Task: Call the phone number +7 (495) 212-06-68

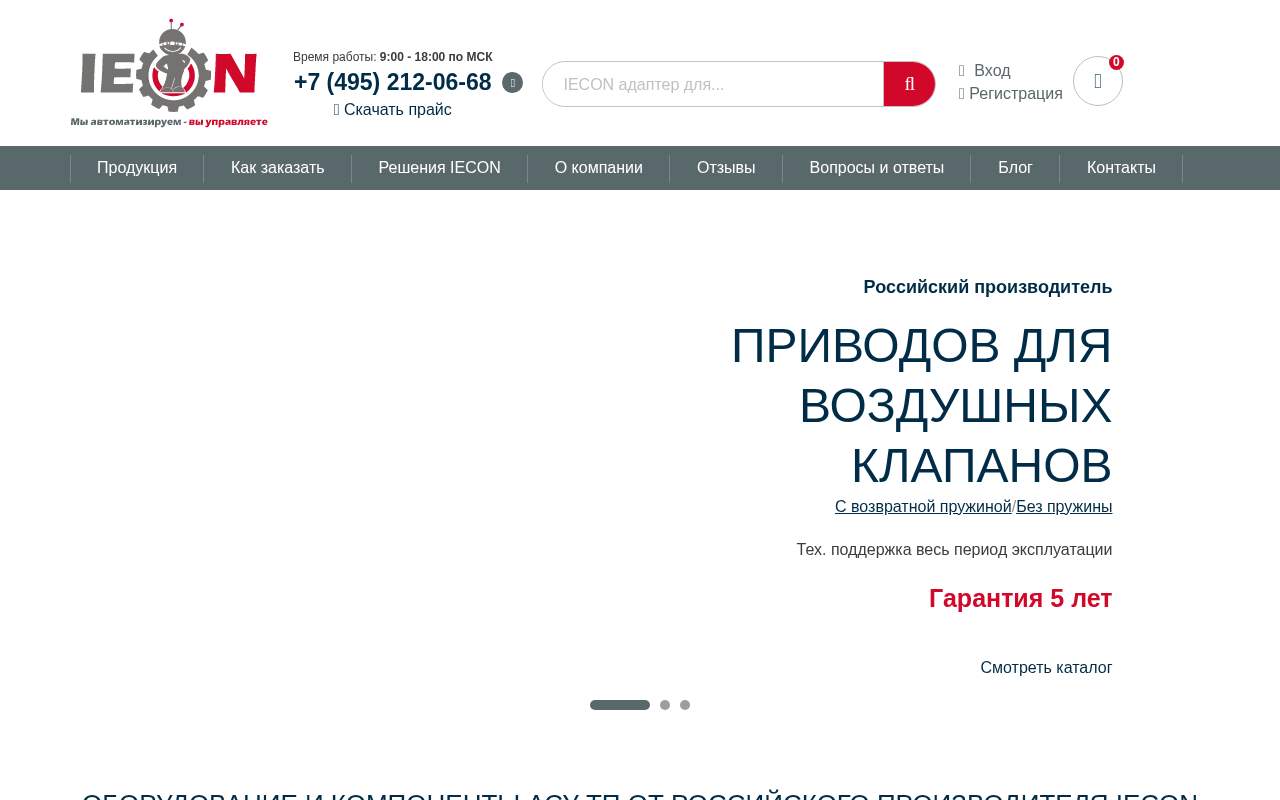Action: (x=393, y=82)
